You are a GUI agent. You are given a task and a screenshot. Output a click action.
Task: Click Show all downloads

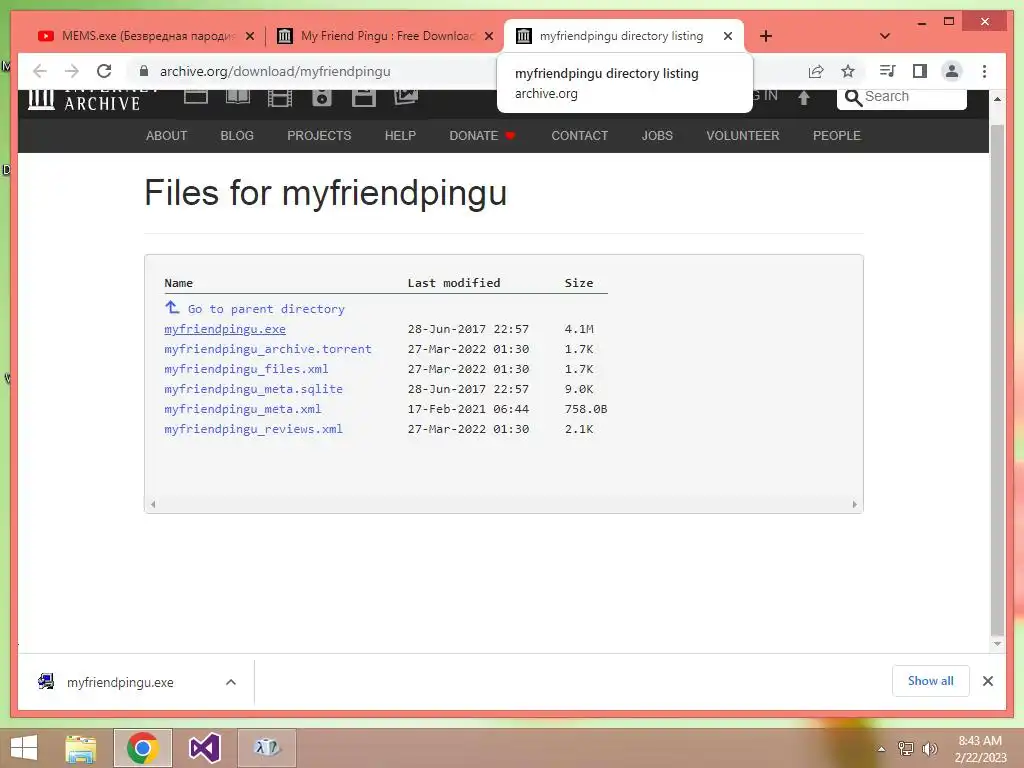(x=931, y=680)
